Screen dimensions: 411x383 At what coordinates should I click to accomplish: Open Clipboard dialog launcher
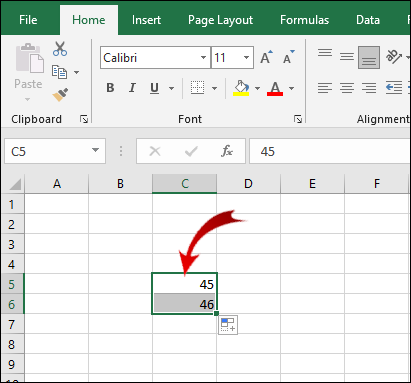(84, 119)
